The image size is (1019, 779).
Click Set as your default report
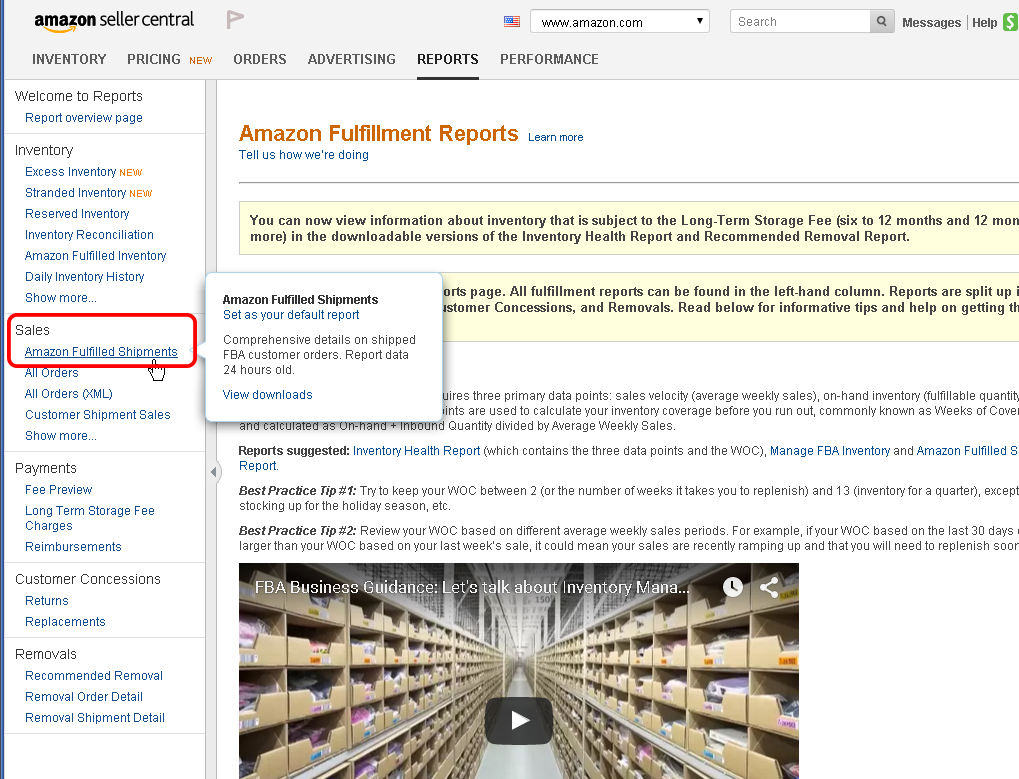[291, 315]
